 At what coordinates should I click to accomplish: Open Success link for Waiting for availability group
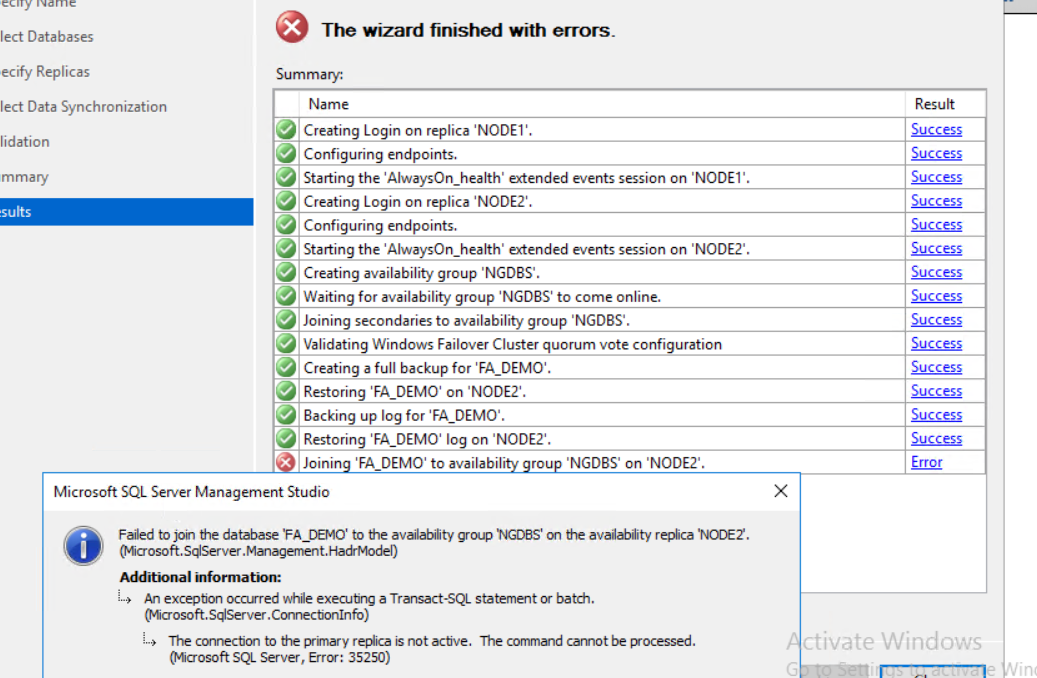click(936, 296)
